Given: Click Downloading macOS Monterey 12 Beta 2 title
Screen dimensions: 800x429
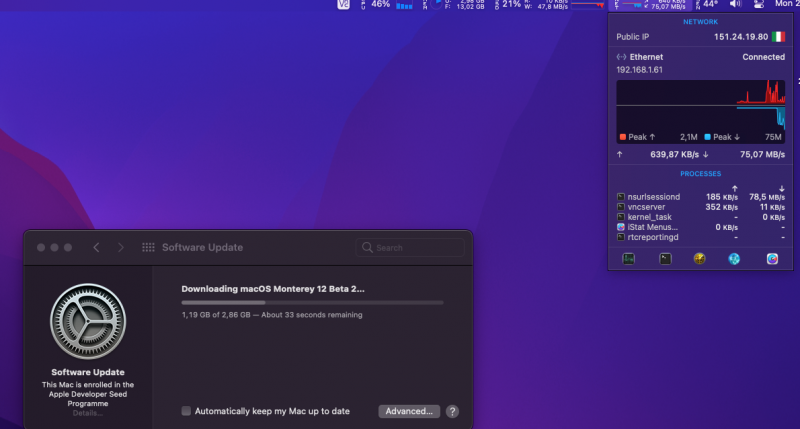Looking at the screenshot, I should [273, 289].
